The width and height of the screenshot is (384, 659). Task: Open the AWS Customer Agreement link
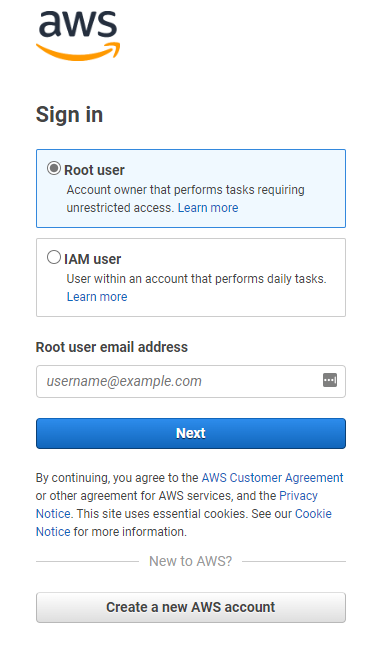272,478
